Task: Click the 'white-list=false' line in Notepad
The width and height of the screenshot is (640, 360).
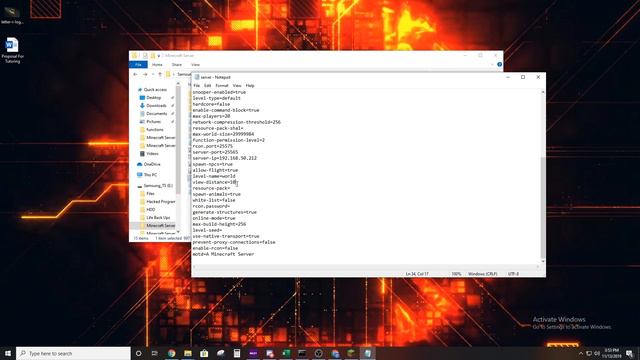Action: 214,200
